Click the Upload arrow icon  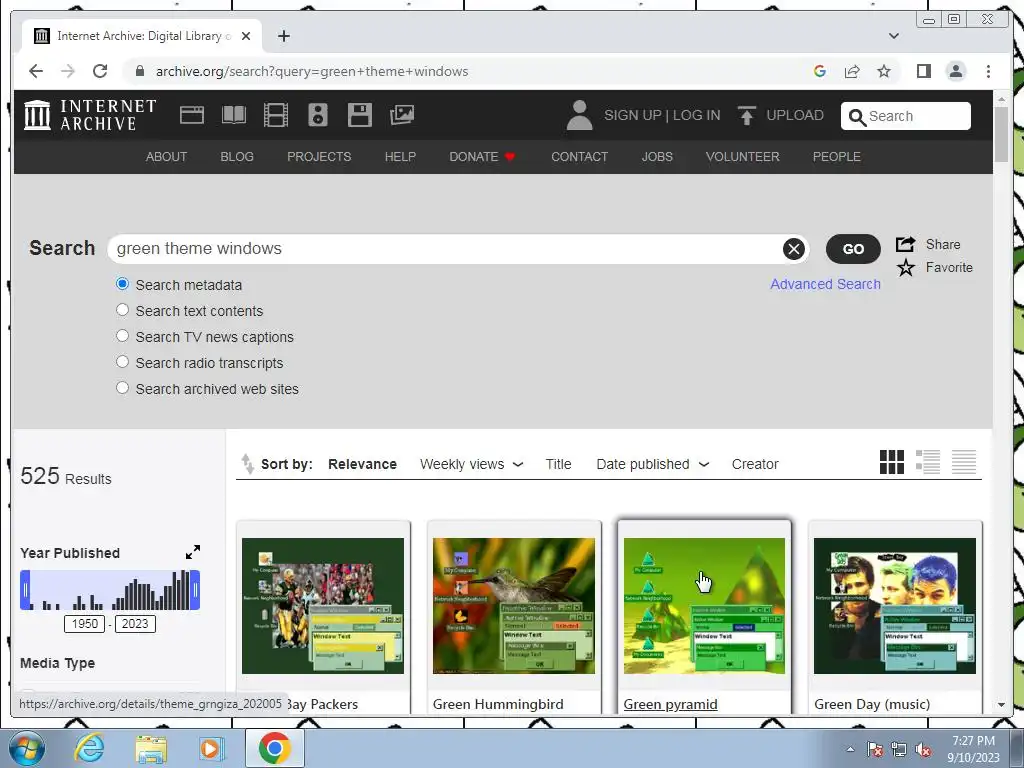(x=746, y=116)
